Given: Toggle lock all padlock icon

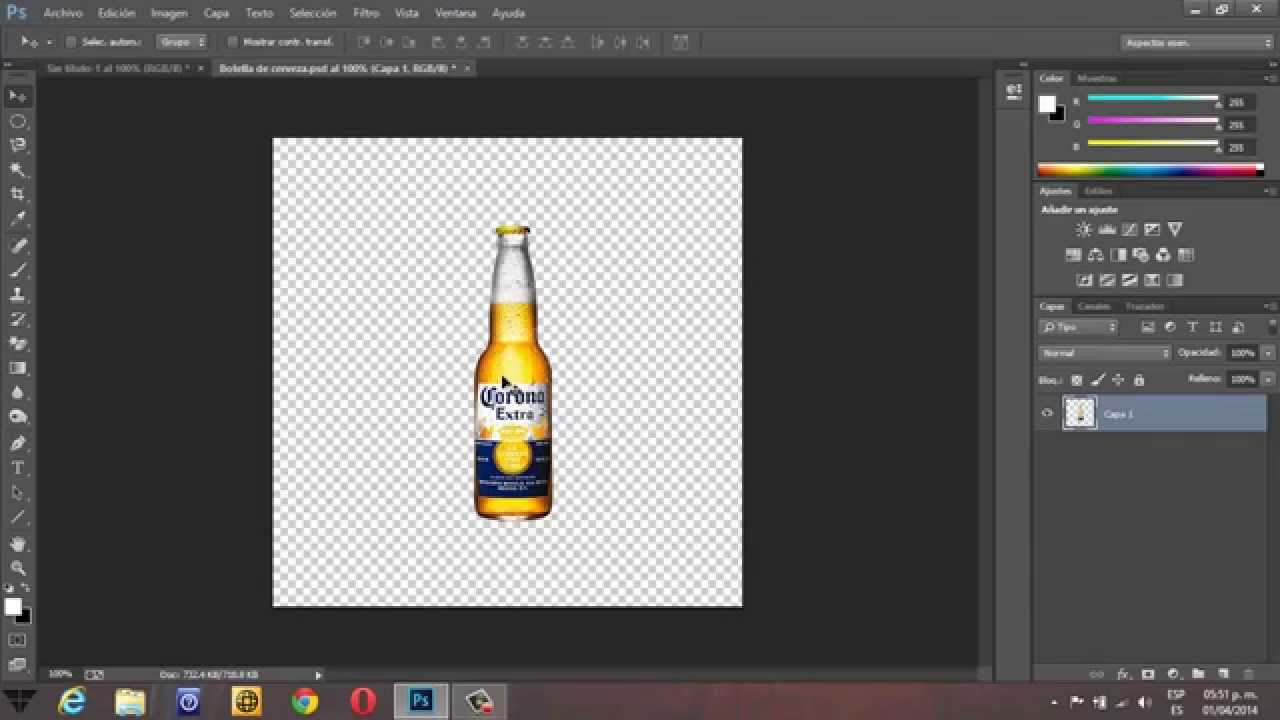Looking at the screenshot, I should coord(1138,380).
